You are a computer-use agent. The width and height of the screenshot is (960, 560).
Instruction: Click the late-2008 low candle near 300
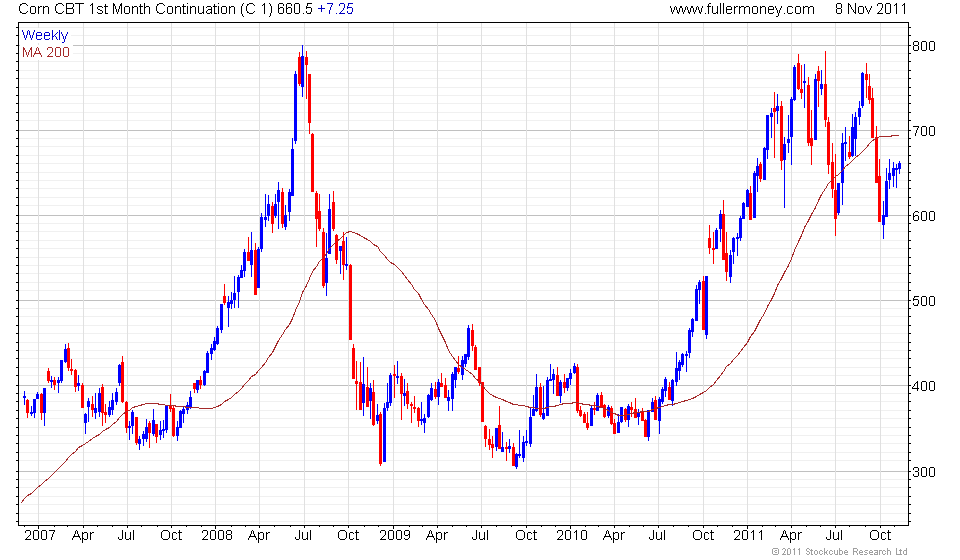click(380, 438)
